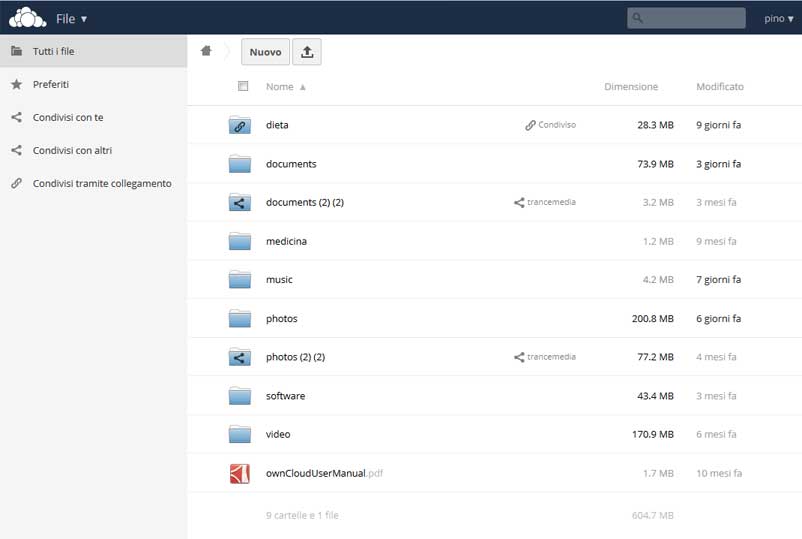This screenshot has height=539, width=802.
Task: Open Condivisi tramite collegamento sidebar item
Action: click(x=101, y=184)
